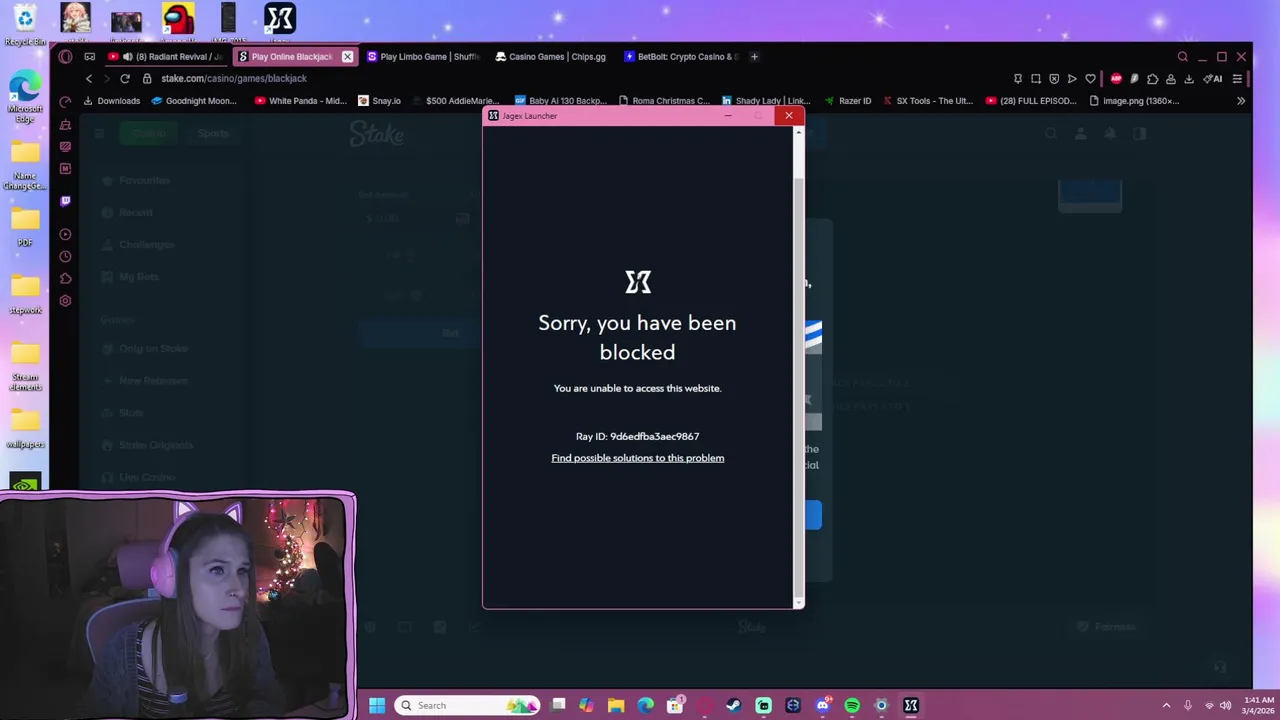
Task: Select the stepwork desktop folder
Action: tap(25, 294)
